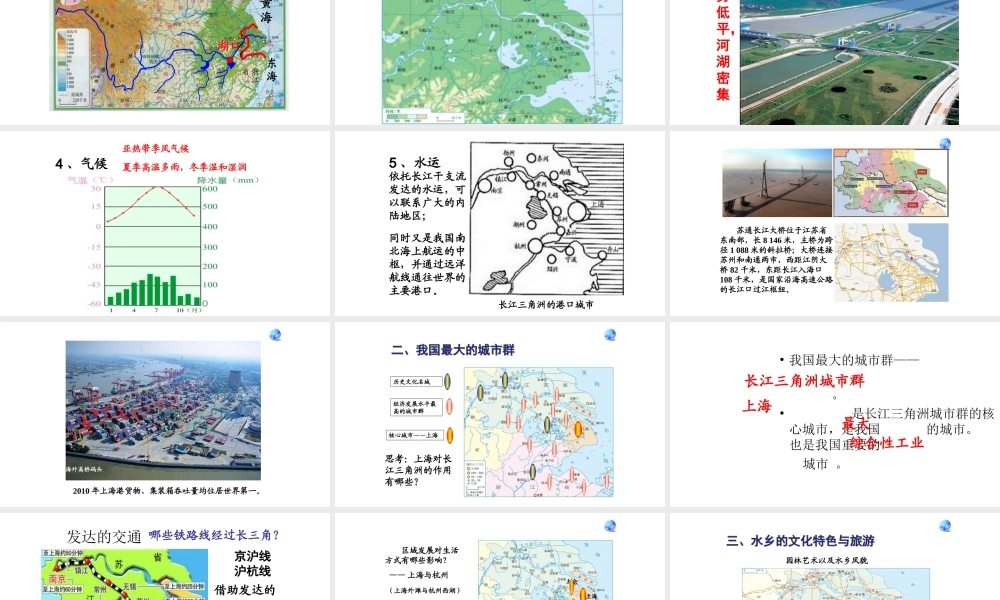
Task: Select the slide thumbnail titled 4、气候
Action: pos(165,223)
